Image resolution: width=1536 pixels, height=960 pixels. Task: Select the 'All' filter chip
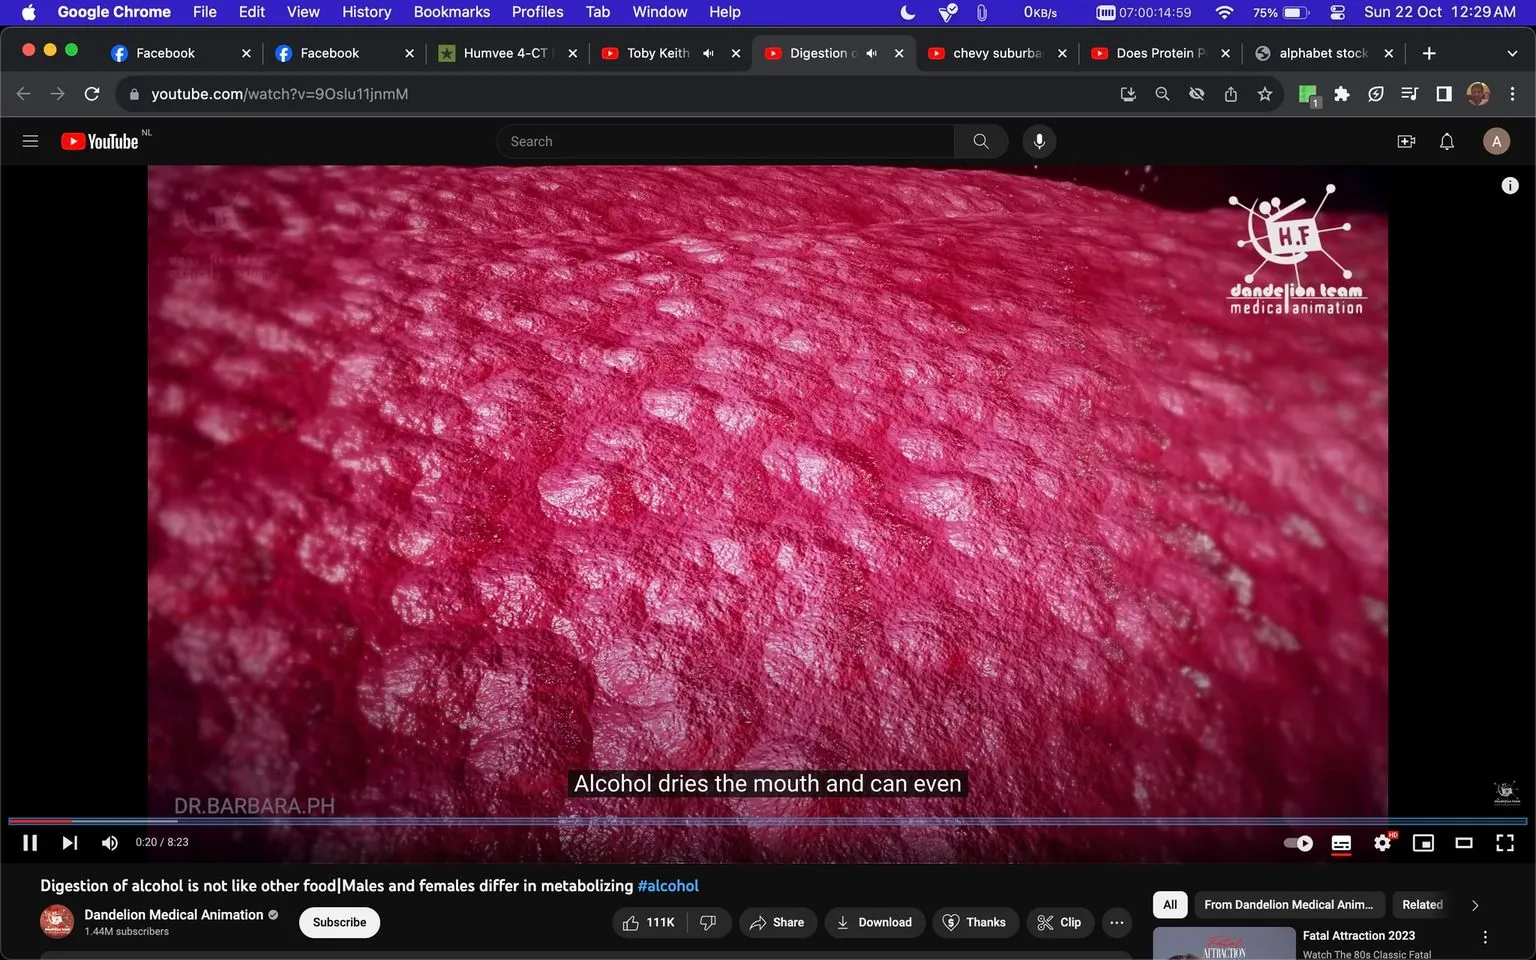tap(1169, 904)
